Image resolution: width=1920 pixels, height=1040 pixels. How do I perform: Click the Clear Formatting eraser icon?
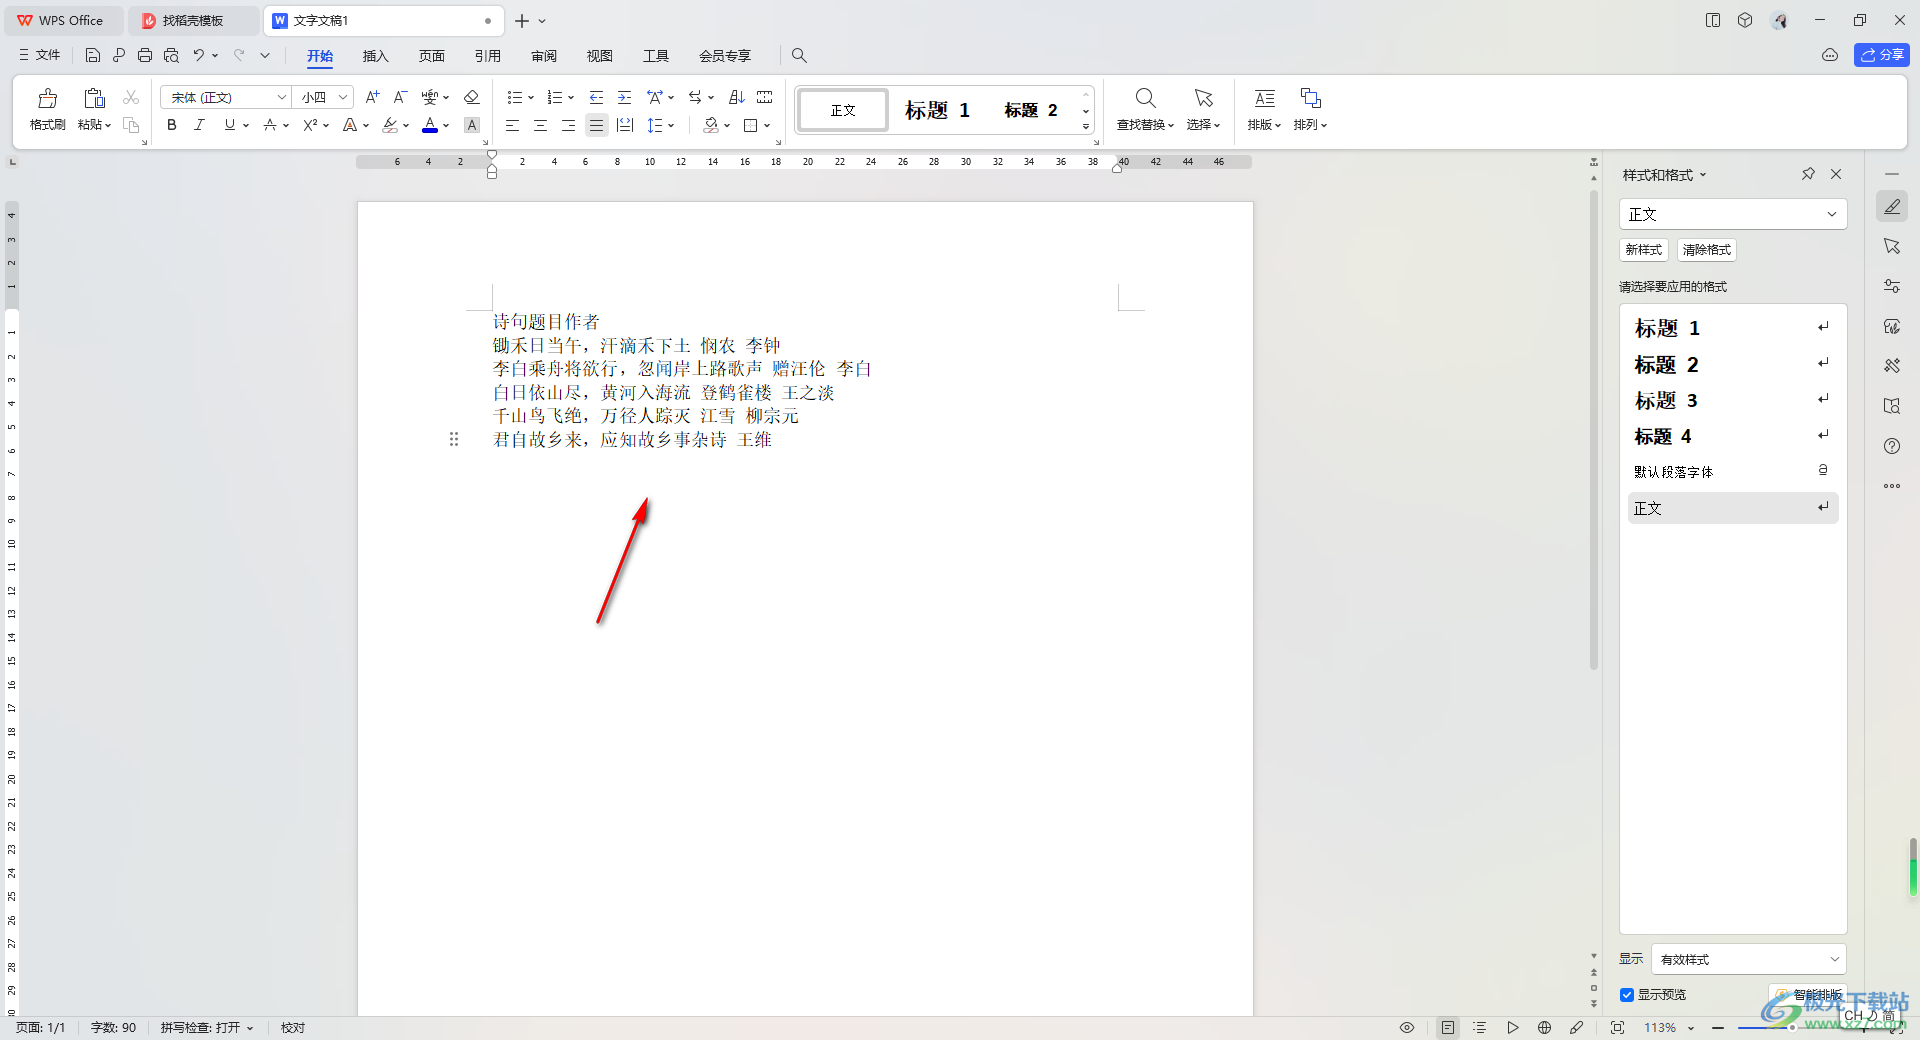coord(472,97)
